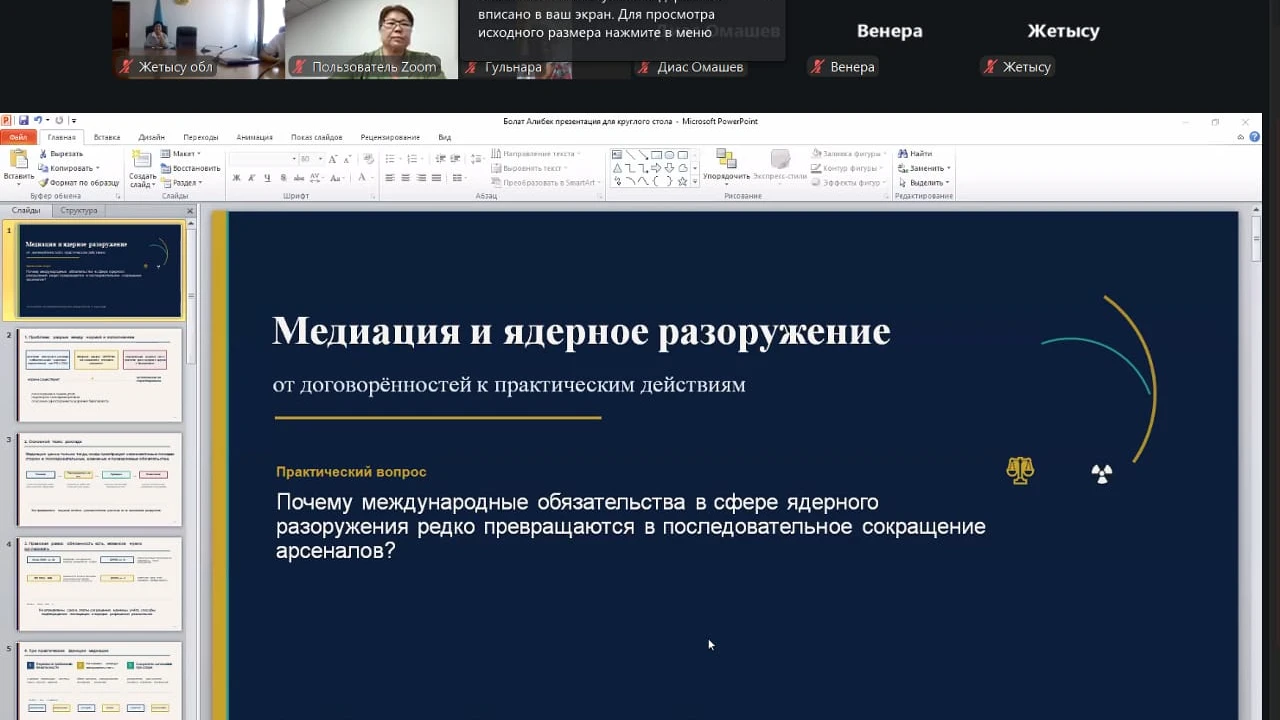Clear all formatting icon in Шрифт group

click(369, 159)
